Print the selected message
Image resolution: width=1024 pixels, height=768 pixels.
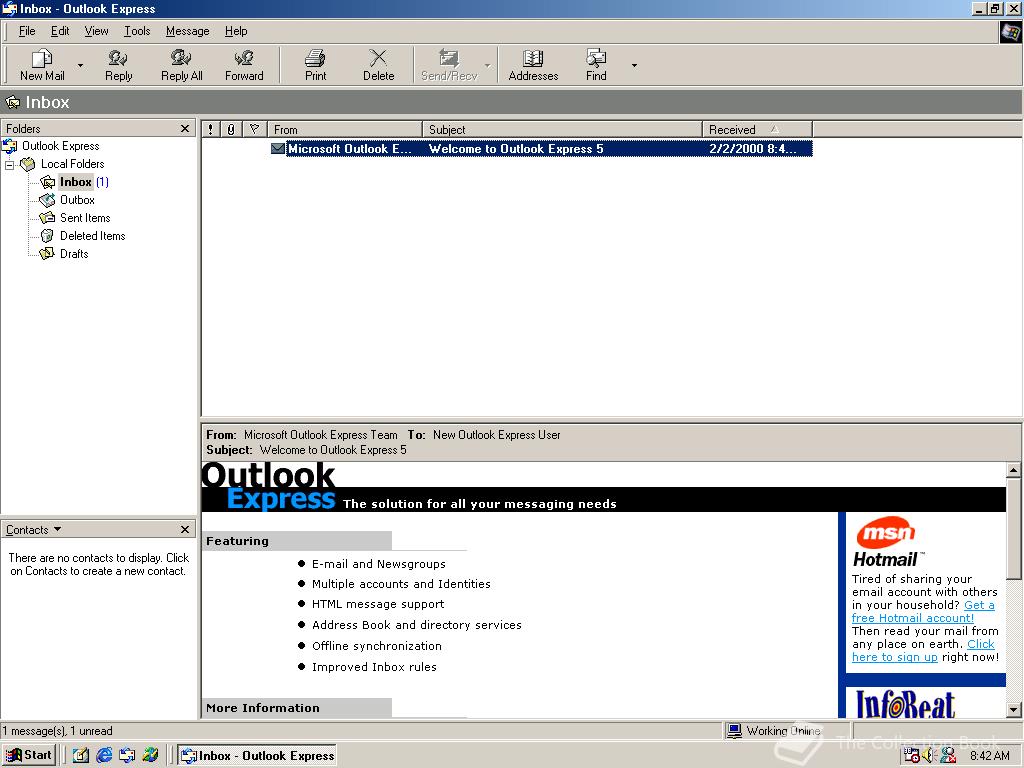(x=315, y=65)
